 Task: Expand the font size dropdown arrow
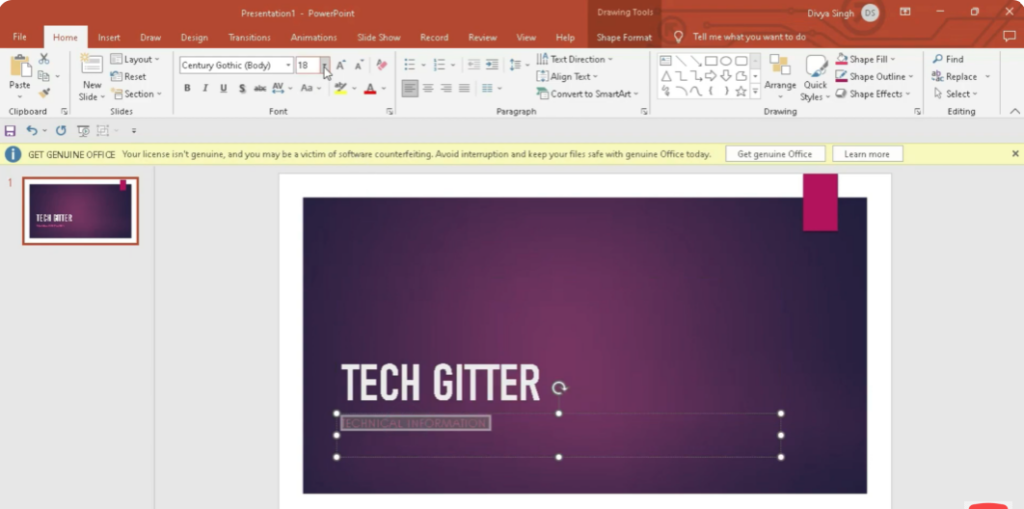325,65
